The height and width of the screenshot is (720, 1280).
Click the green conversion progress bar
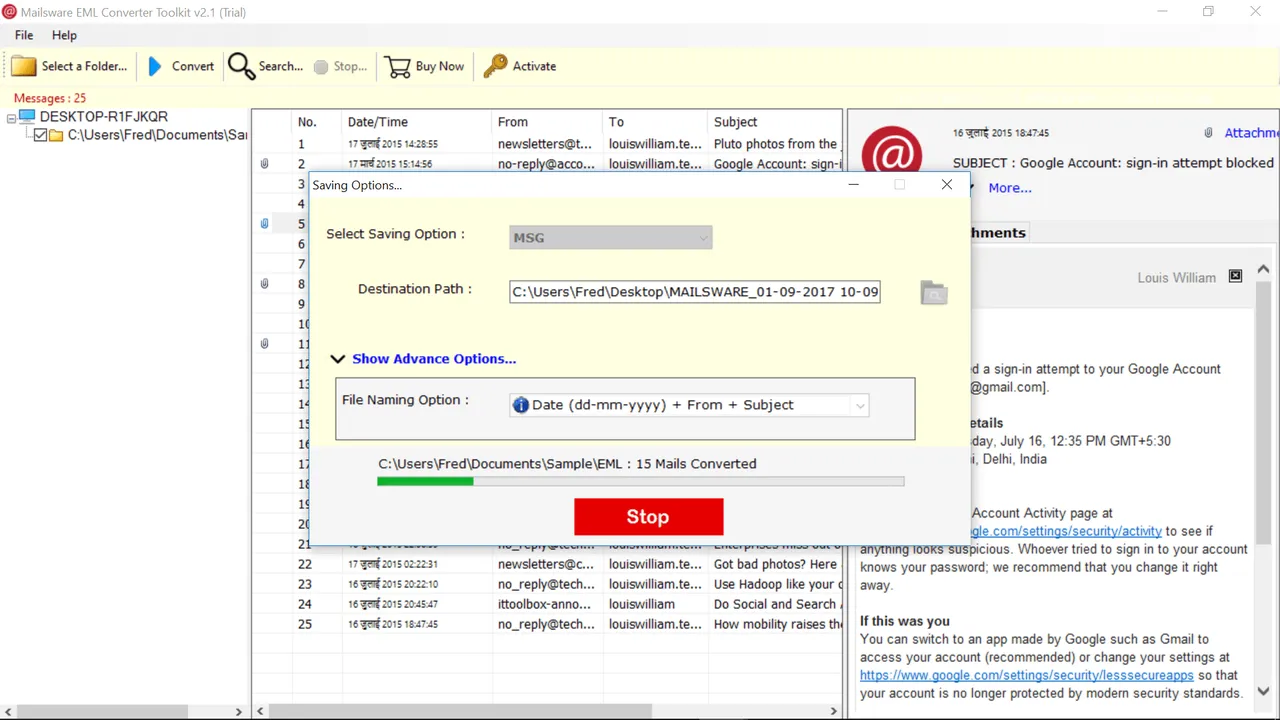coord(640,481)
